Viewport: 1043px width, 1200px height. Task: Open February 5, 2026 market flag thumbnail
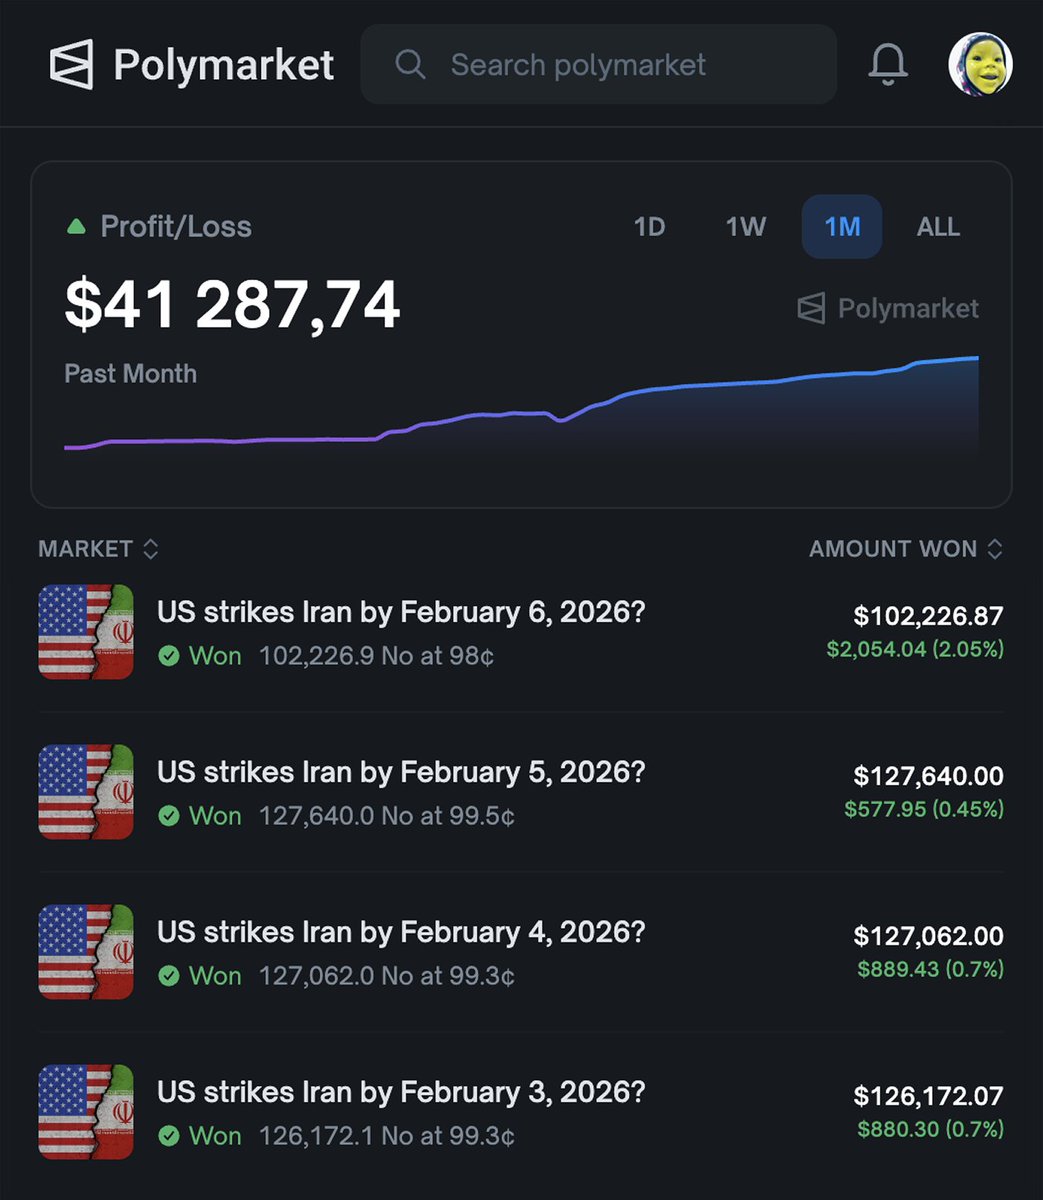[86, 792]
